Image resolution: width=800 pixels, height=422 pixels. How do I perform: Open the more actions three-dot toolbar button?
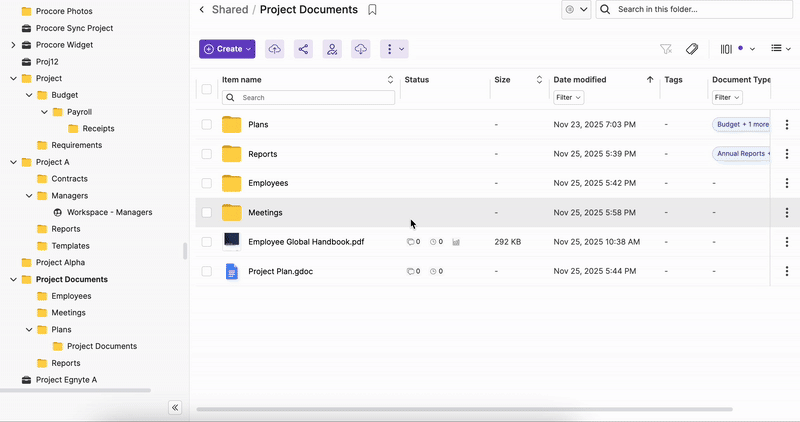(394, 49)
